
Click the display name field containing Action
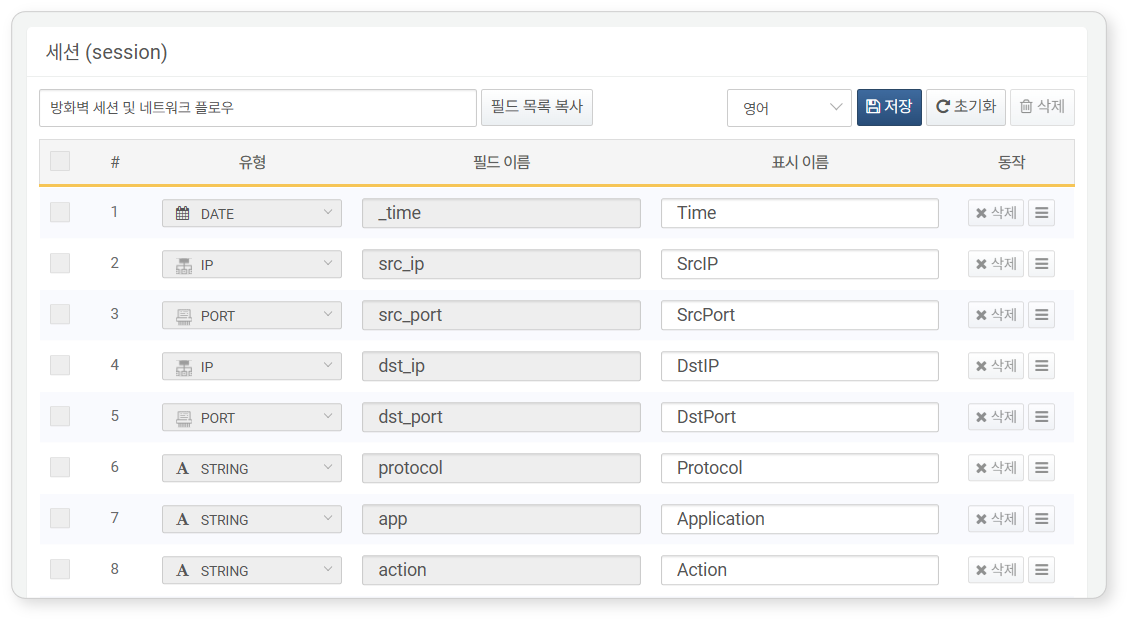[800, 570]
